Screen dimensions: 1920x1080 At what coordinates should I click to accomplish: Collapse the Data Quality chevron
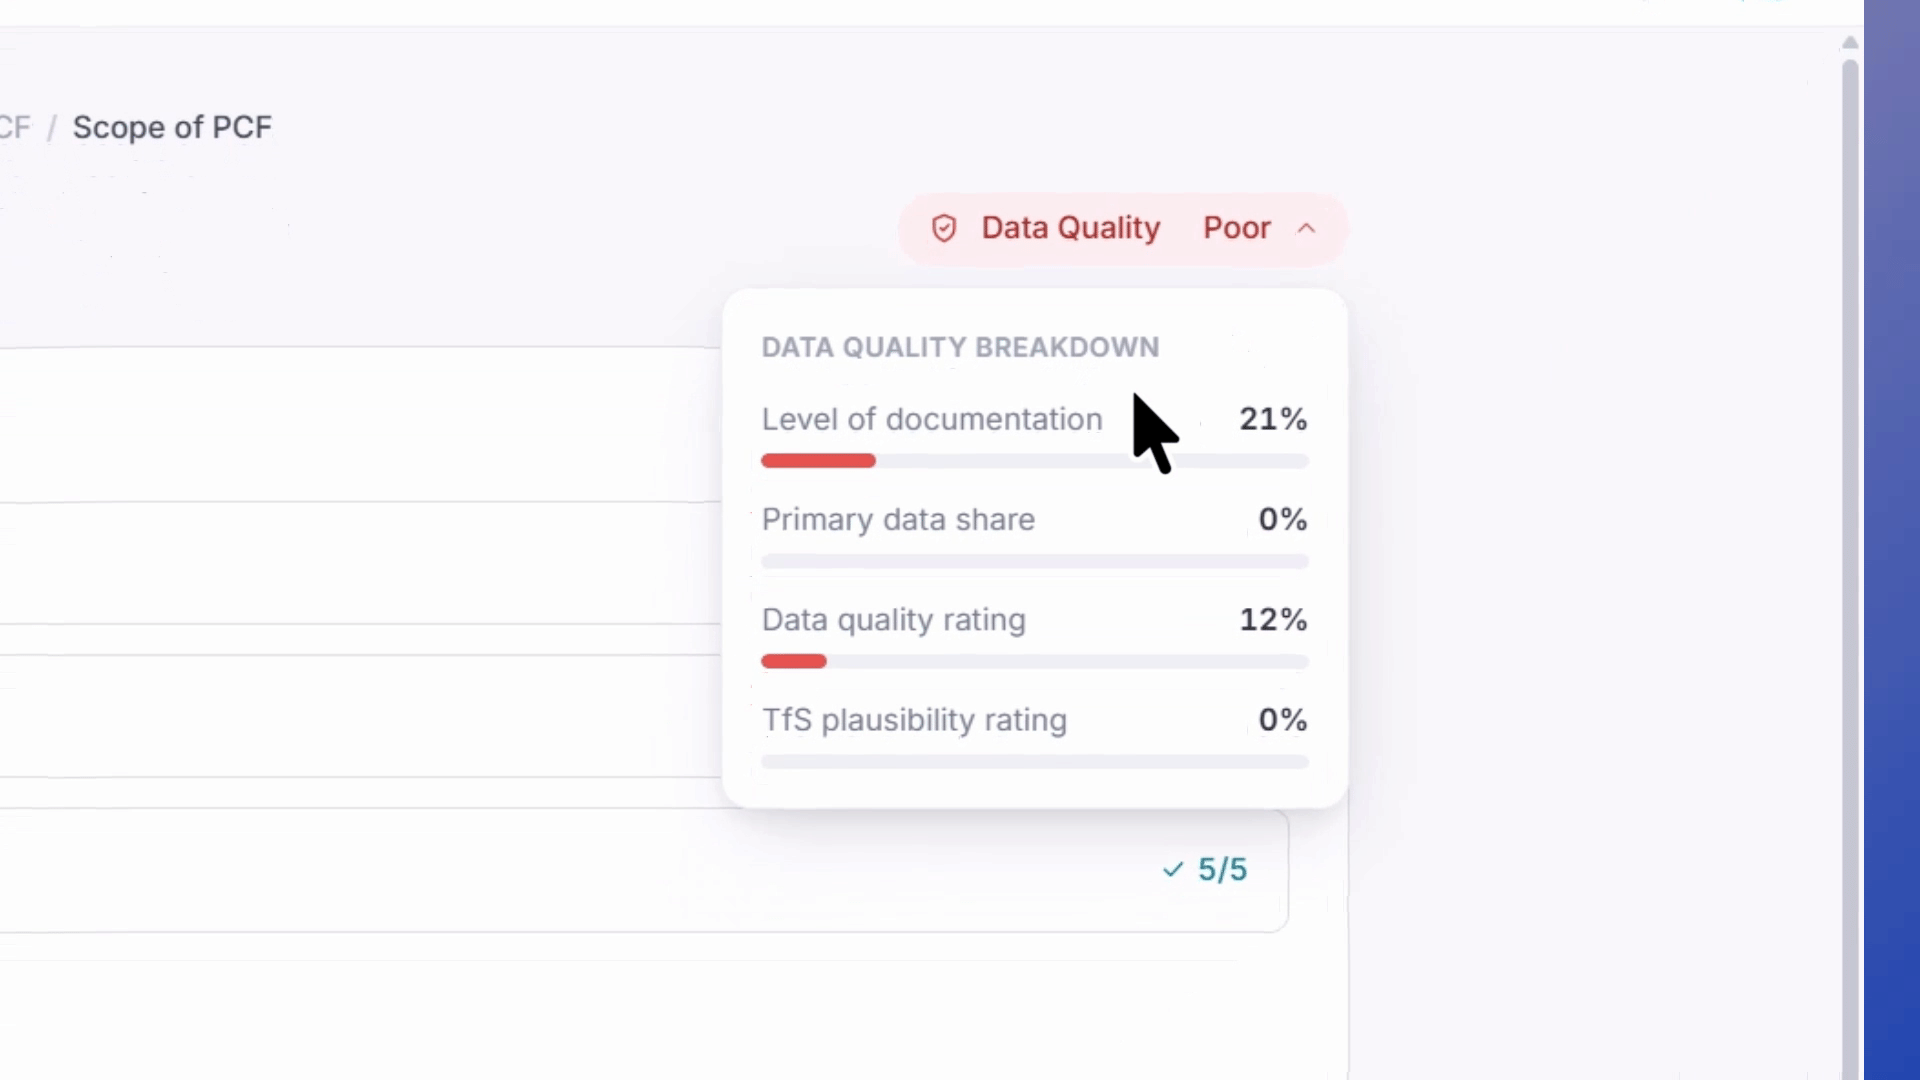click(x=1306, y=228)
